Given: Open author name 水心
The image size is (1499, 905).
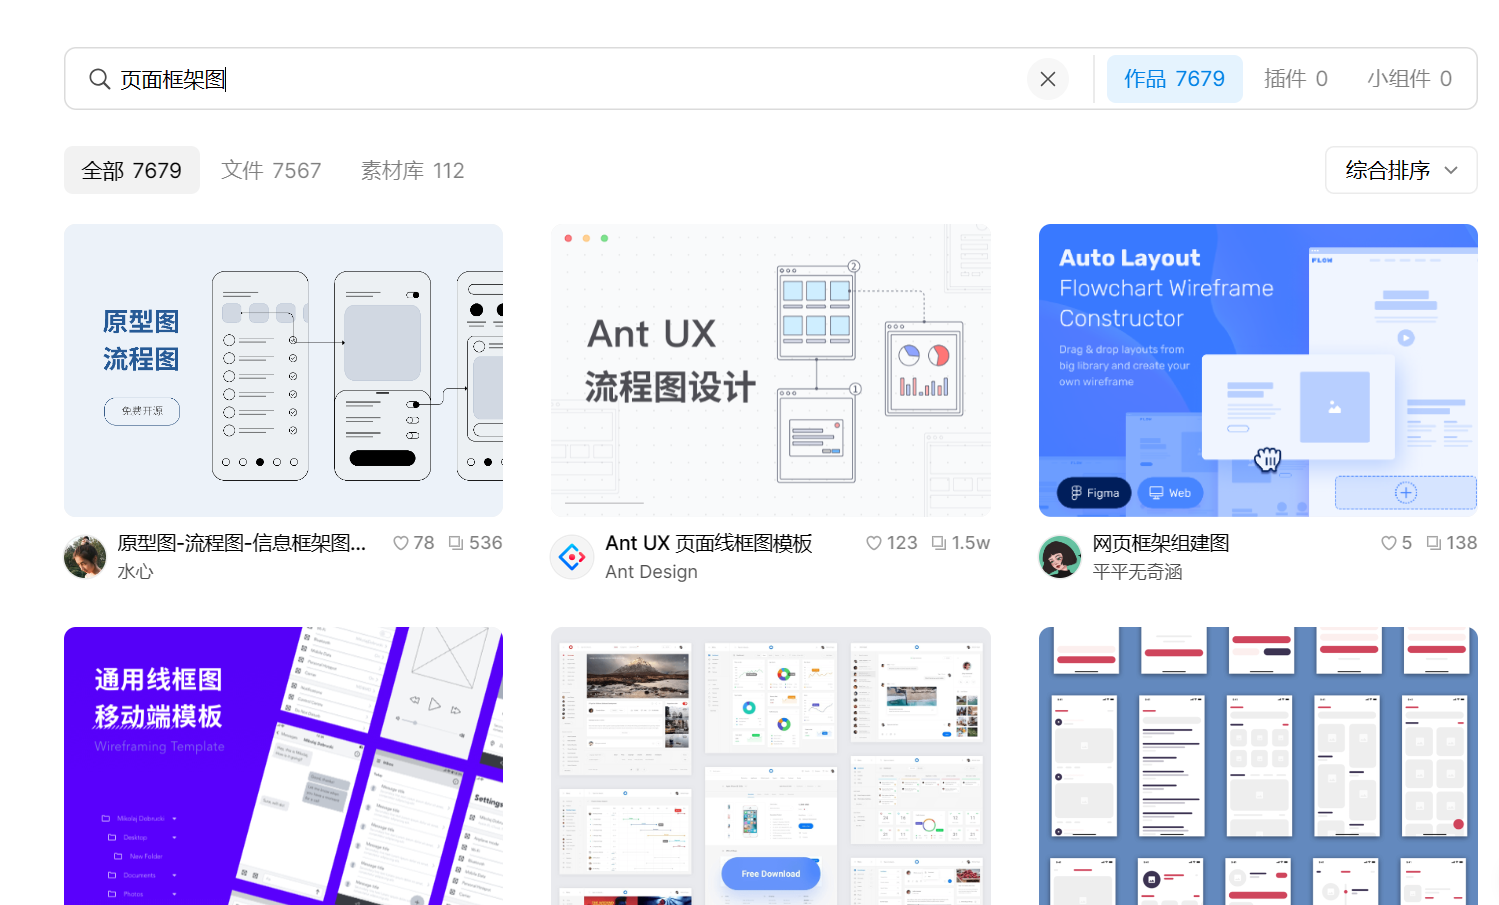Looking at the screenshot, I should click(x=135, y=572).
